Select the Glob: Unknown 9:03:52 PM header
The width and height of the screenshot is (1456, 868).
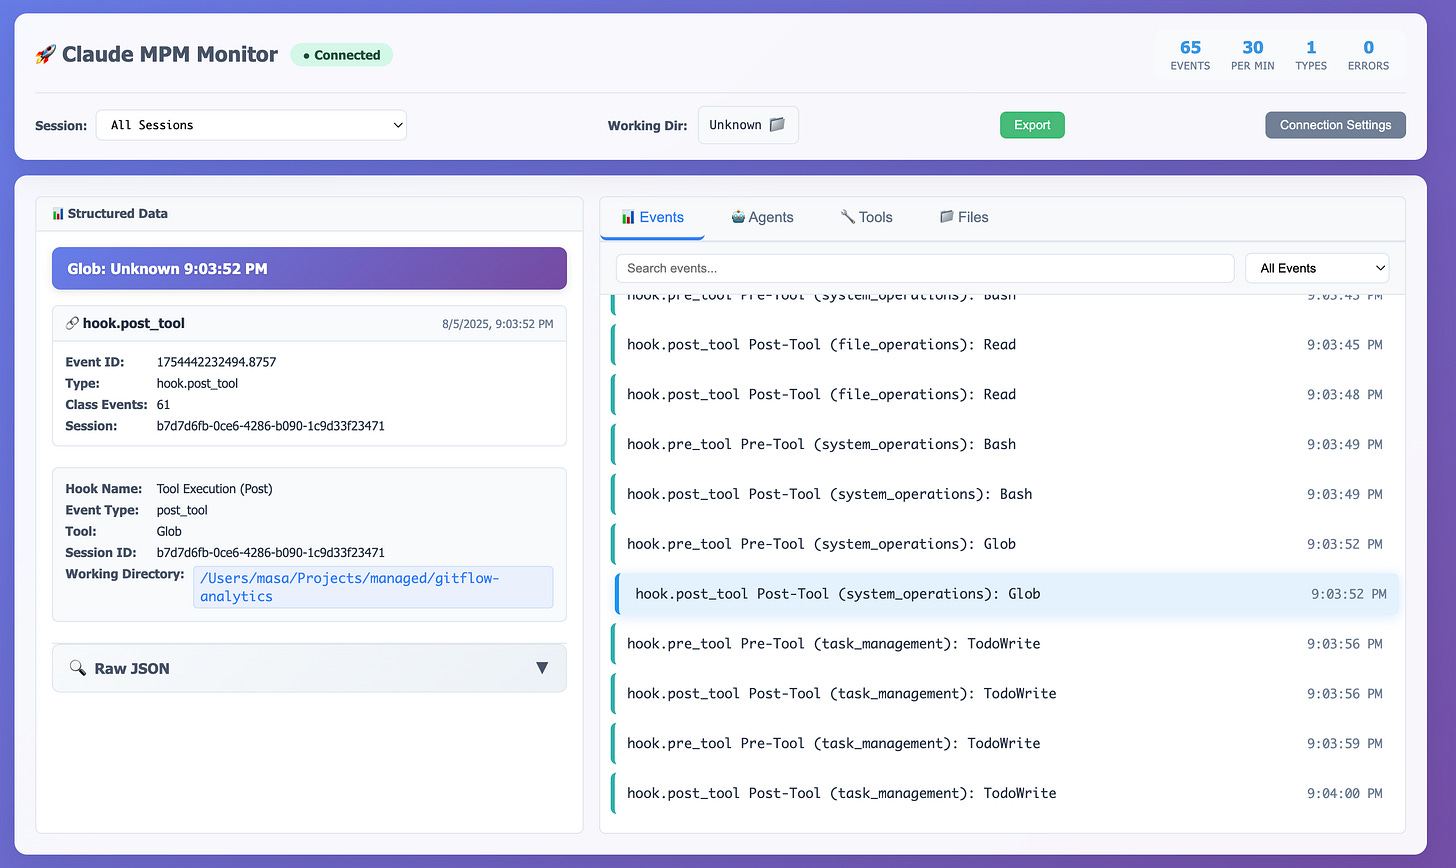click(x=309, y=269)
